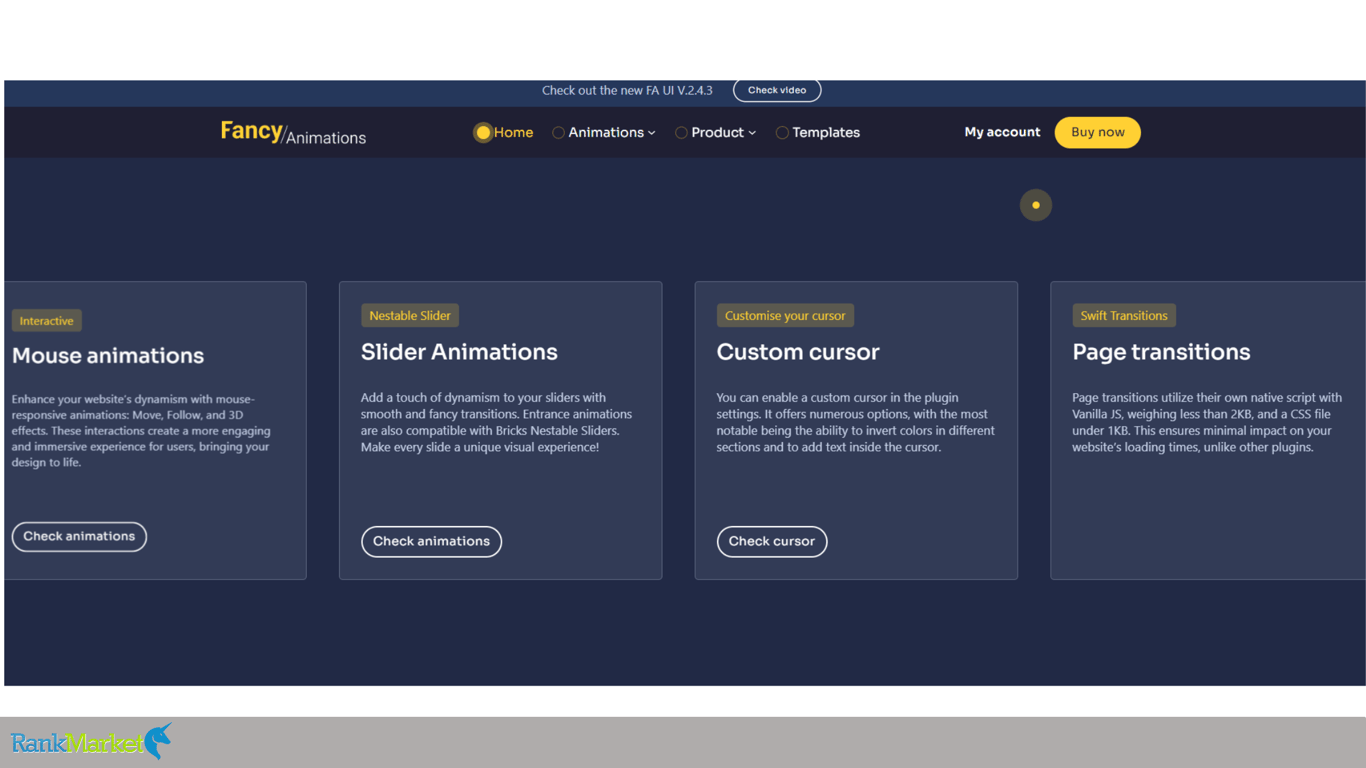This screenshot has height=768, width=1366.
Task: Click the Check cursor button
Action: click(x=772, y=542)
